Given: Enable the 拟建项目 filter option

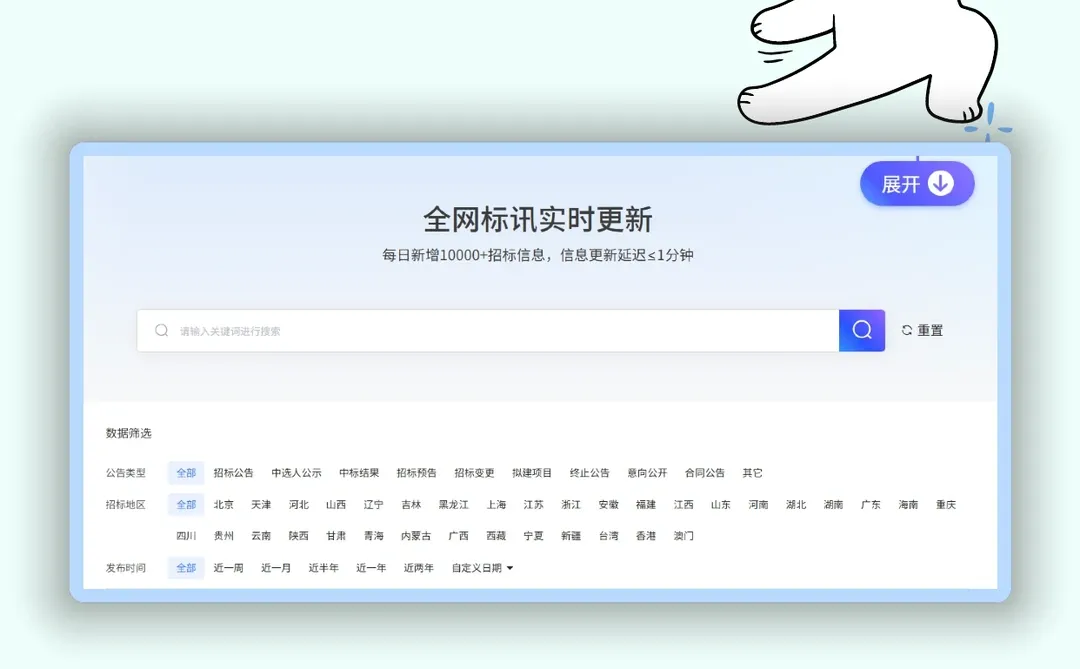Looking at the screenshot, I should (x=533, y=472).
